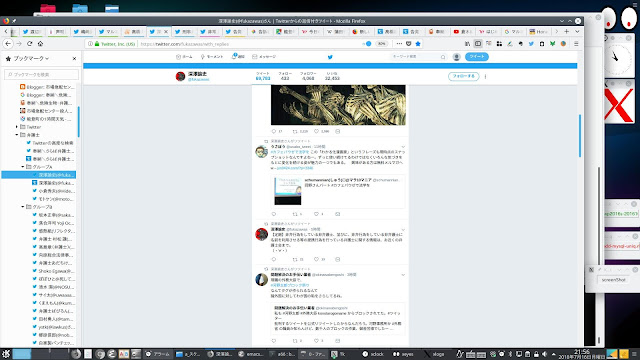Open Twitterの高度な検索 bookmark
Viewport: 640px width, 360px height.
pyautogui.click(x=49, y=143)
